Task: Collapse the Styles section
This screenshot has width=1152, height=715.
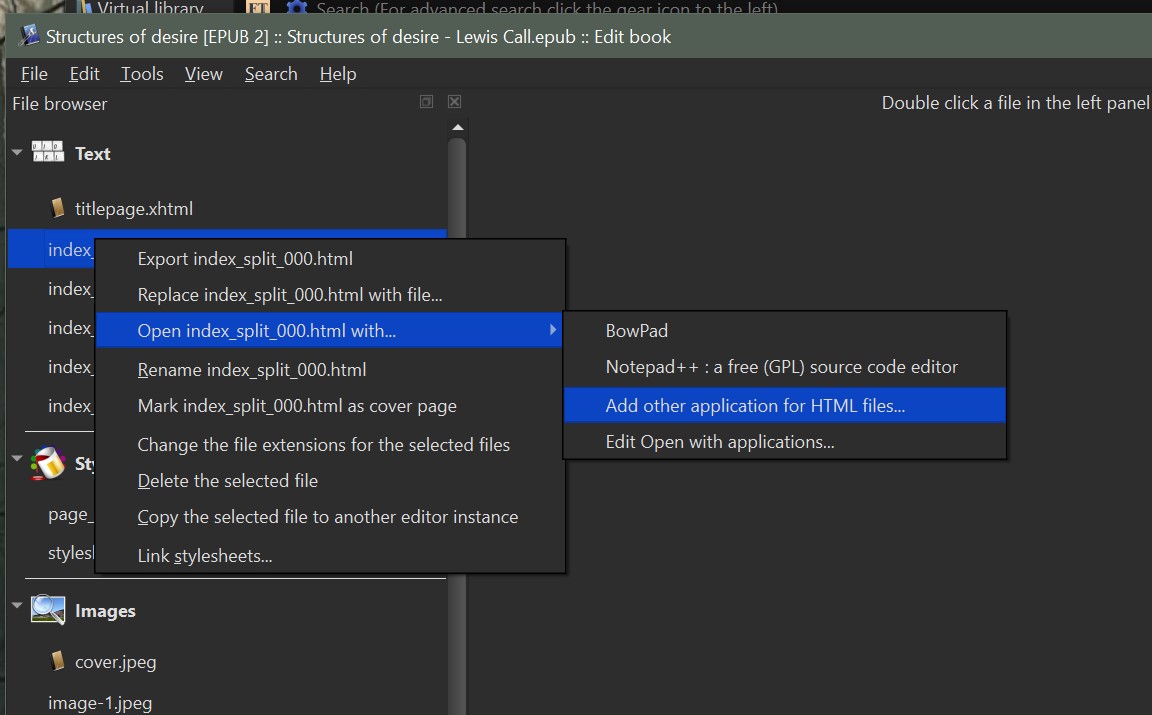Action: click(x=17, y=460)
